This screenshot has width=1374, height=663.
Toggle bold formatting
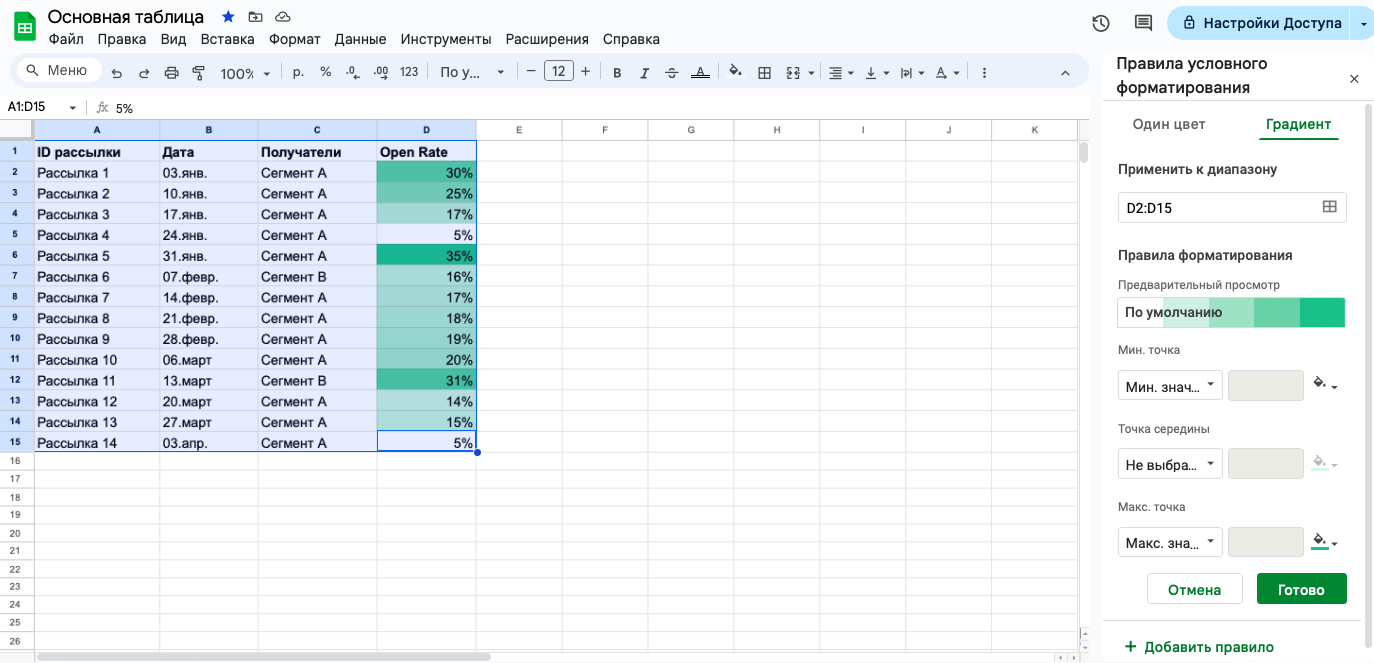(617, 73)
